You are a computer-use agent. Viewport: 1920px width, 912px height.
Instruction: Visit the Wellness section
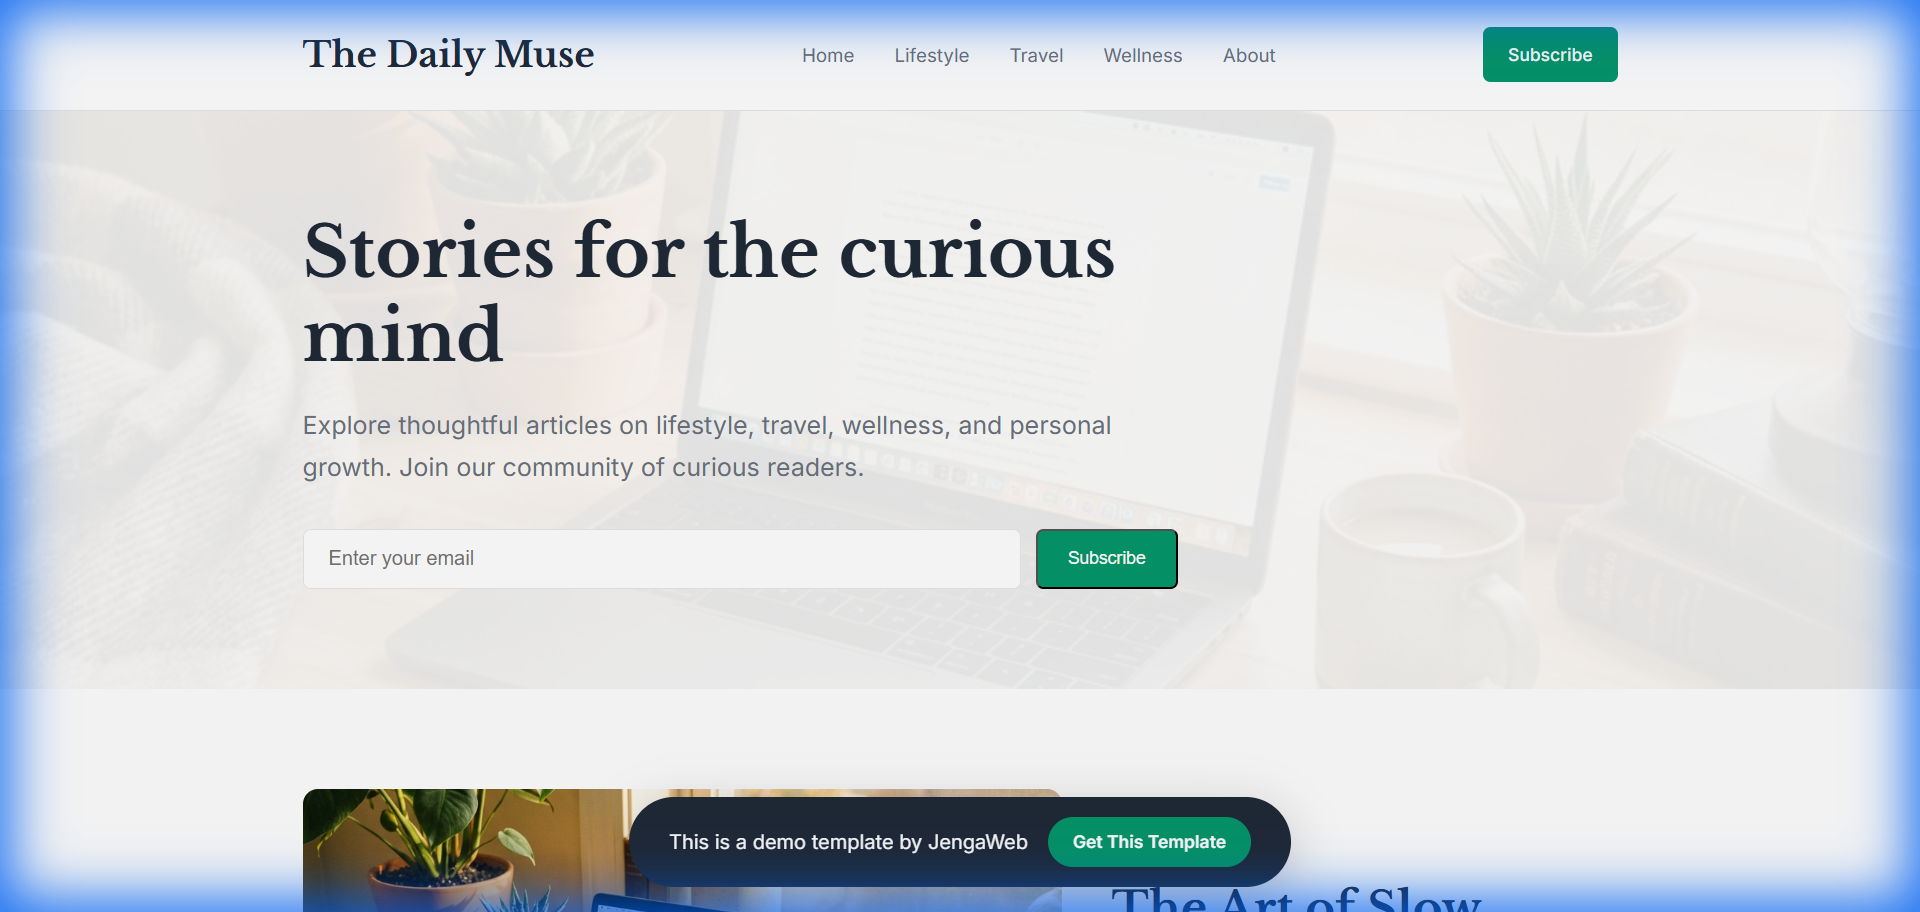(1142, 55)
